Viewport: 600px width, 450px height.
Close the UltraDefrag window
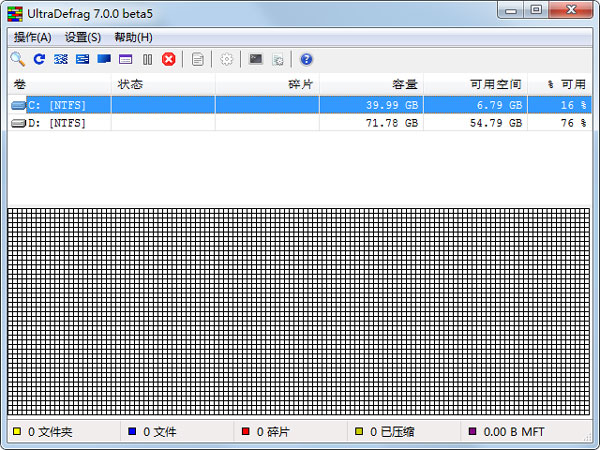coord(571,10)
